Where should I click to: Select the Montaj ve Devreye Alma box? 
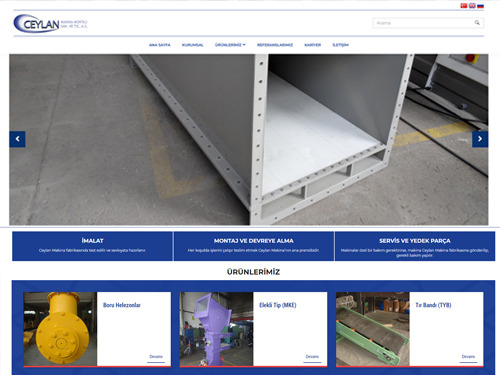[254, 246]
